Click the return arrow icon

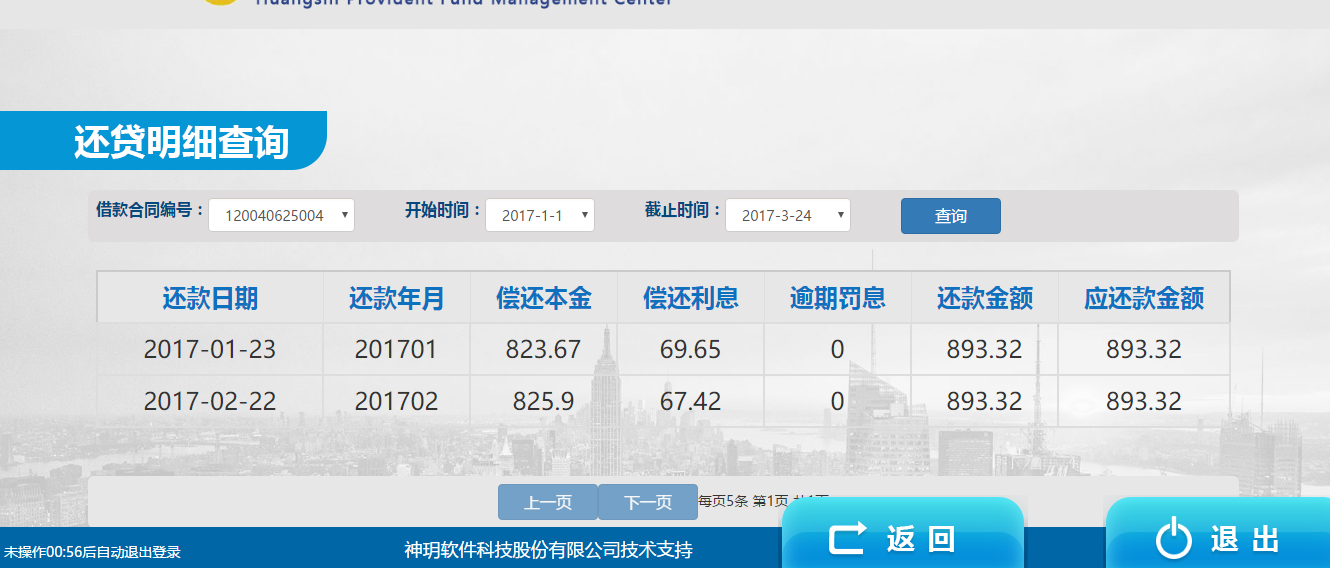coord(847,539)
